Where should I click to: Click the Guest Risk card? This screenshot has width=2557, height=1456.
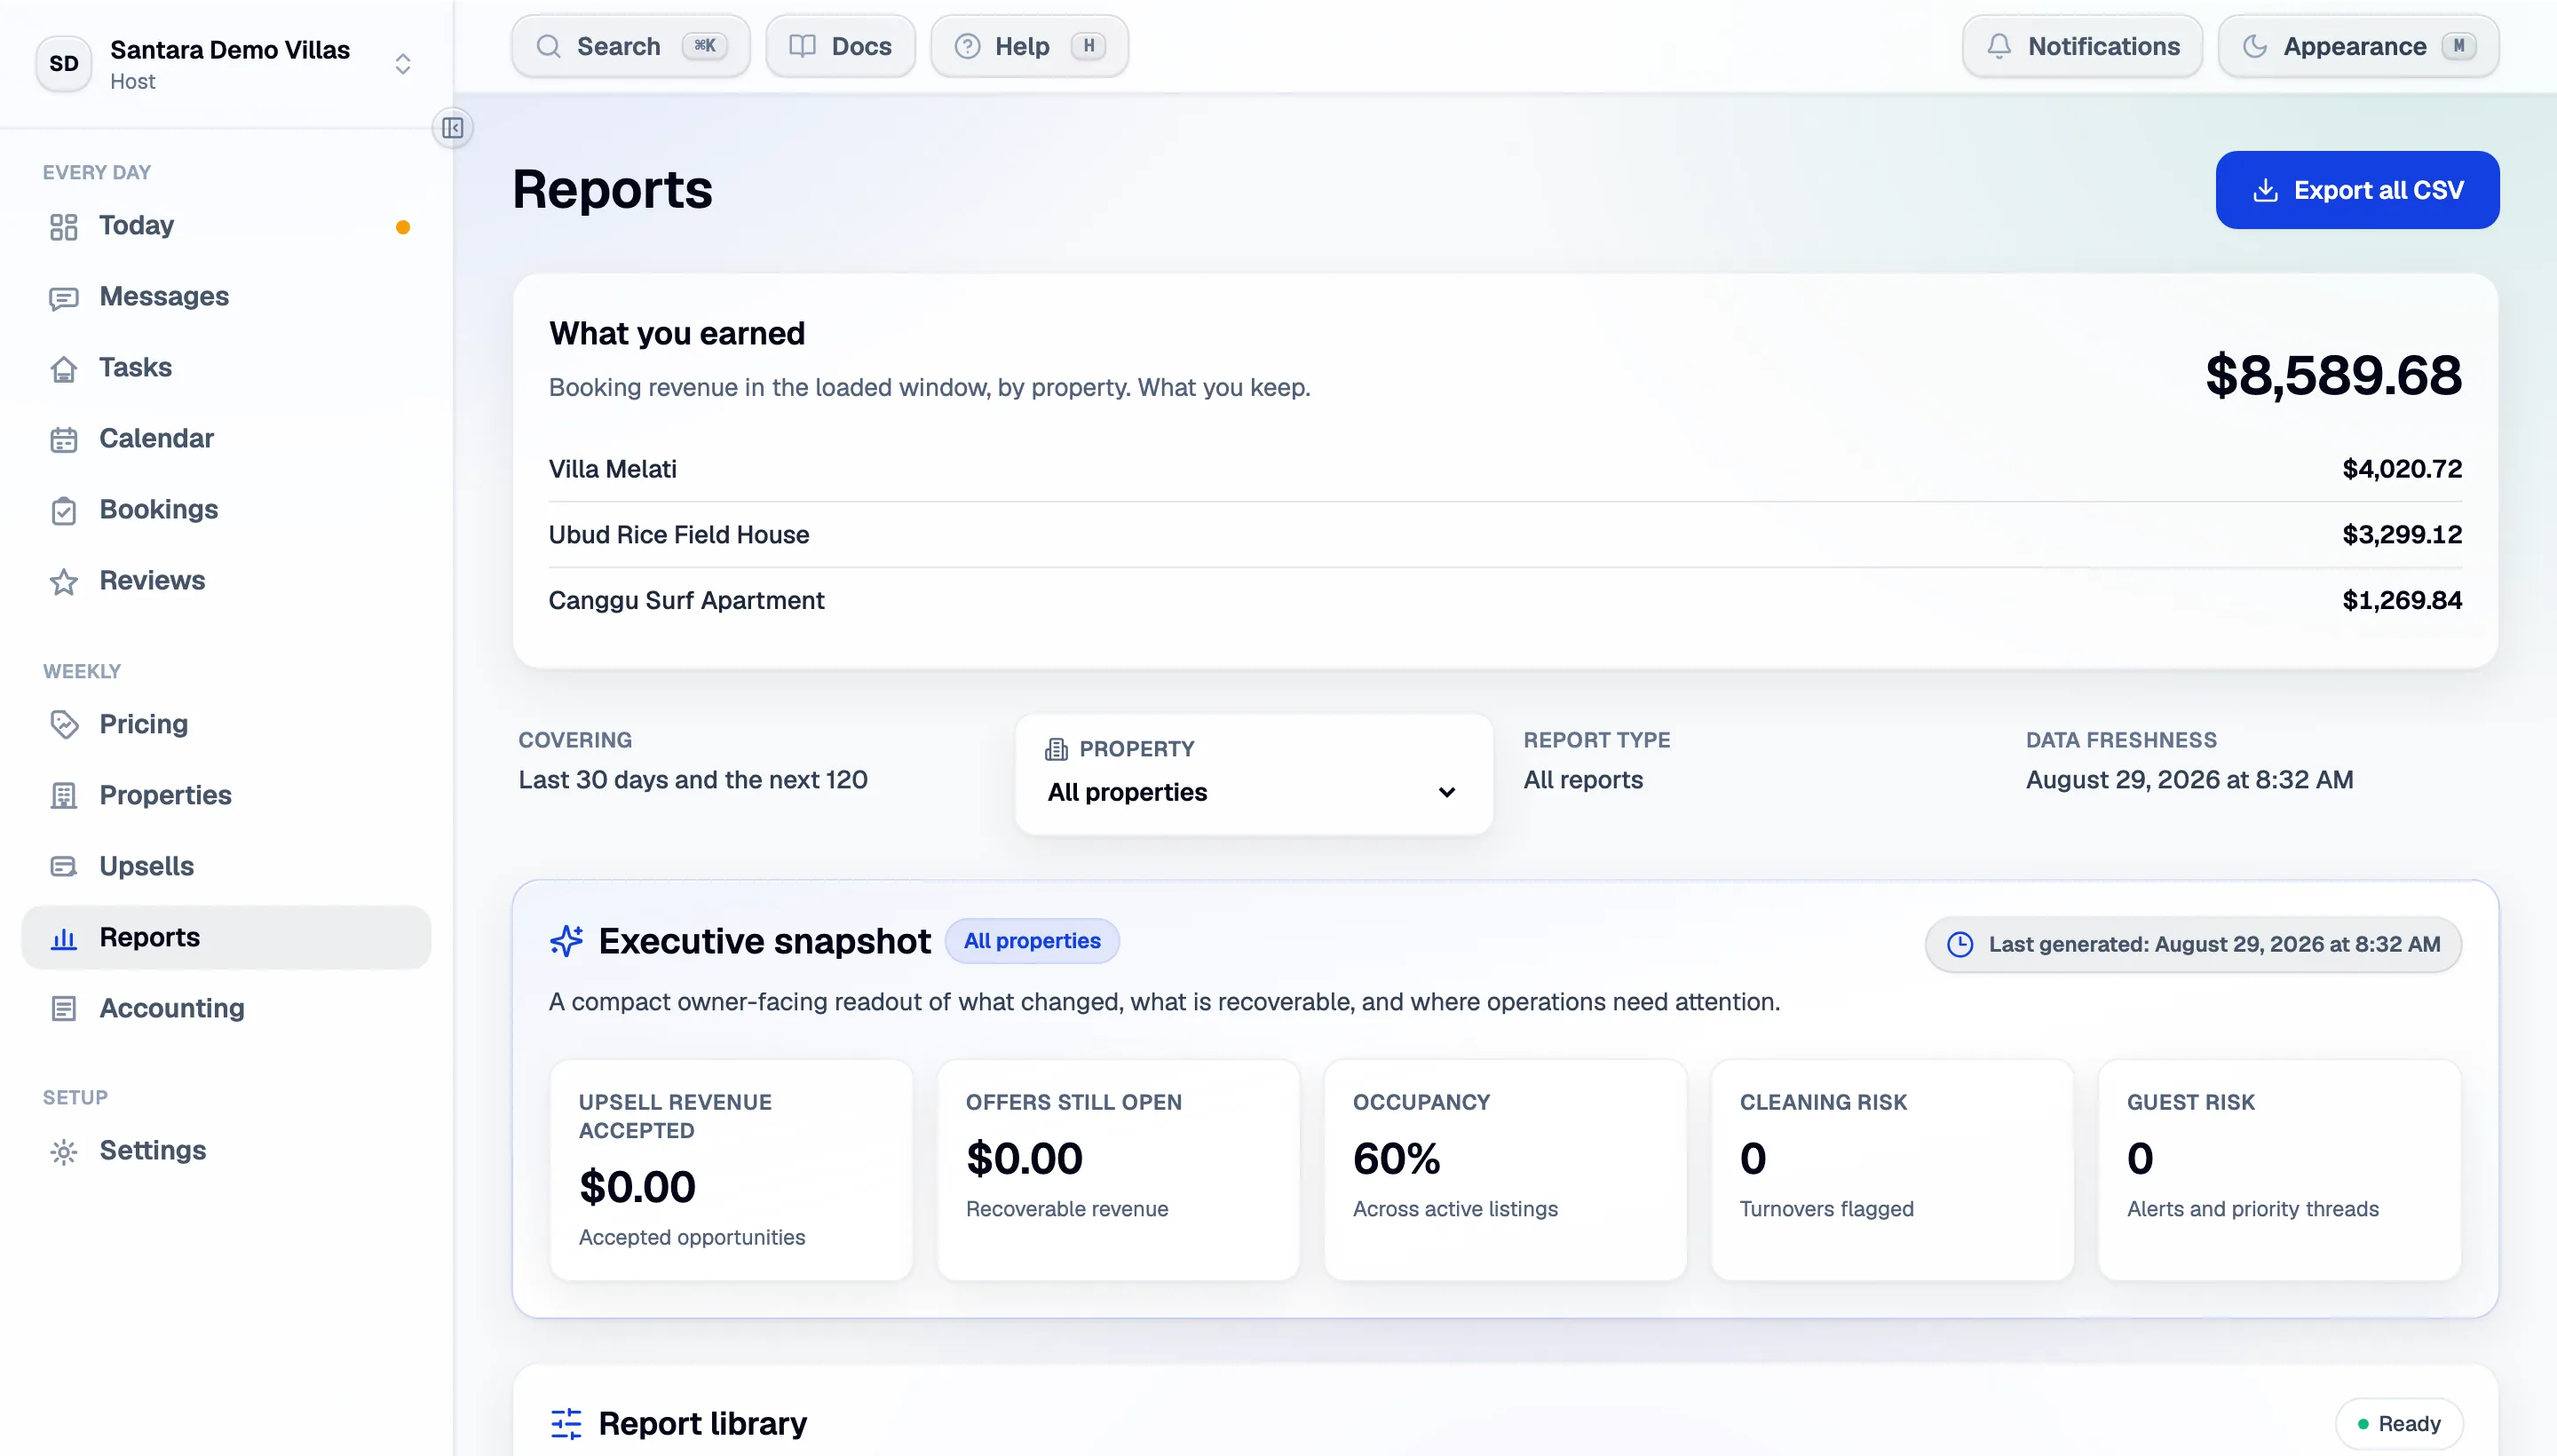click(2279, 1170)
